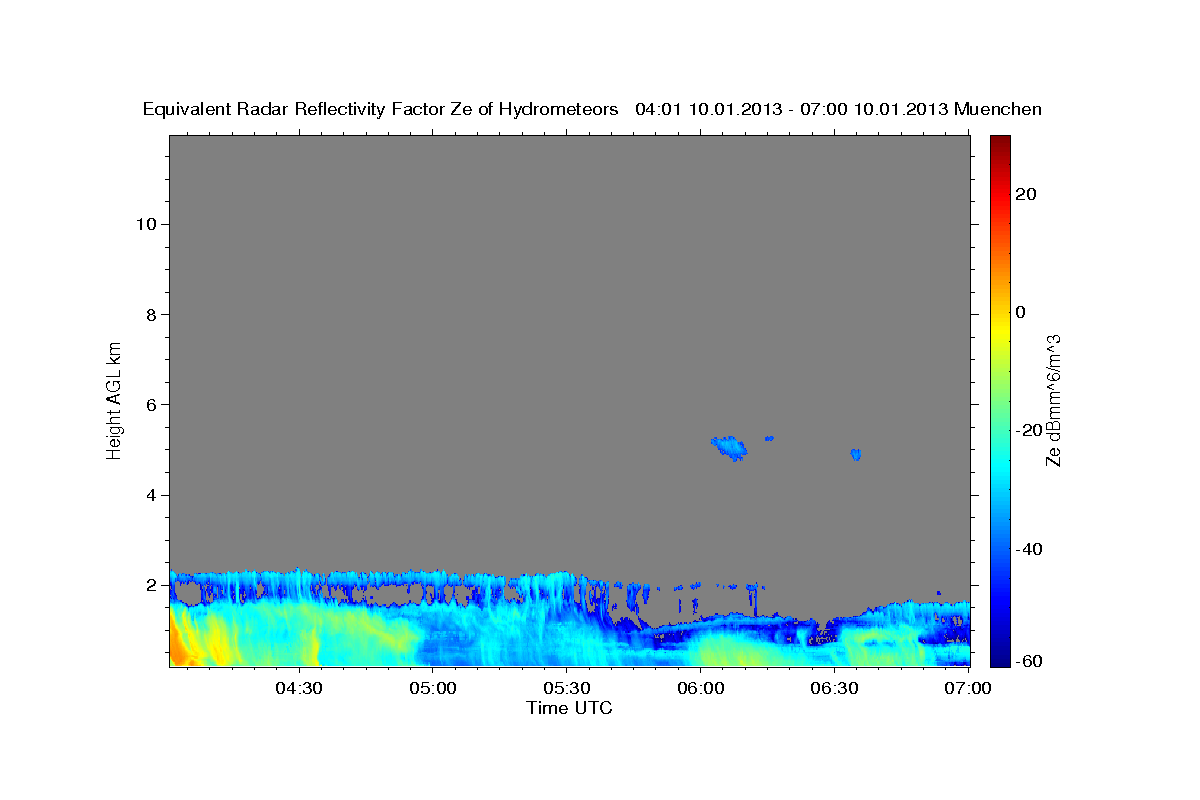The height and width of the screenshot is (800, 1200).
Task: Click the height tick label '4'
Action: [x=151, y=495]
